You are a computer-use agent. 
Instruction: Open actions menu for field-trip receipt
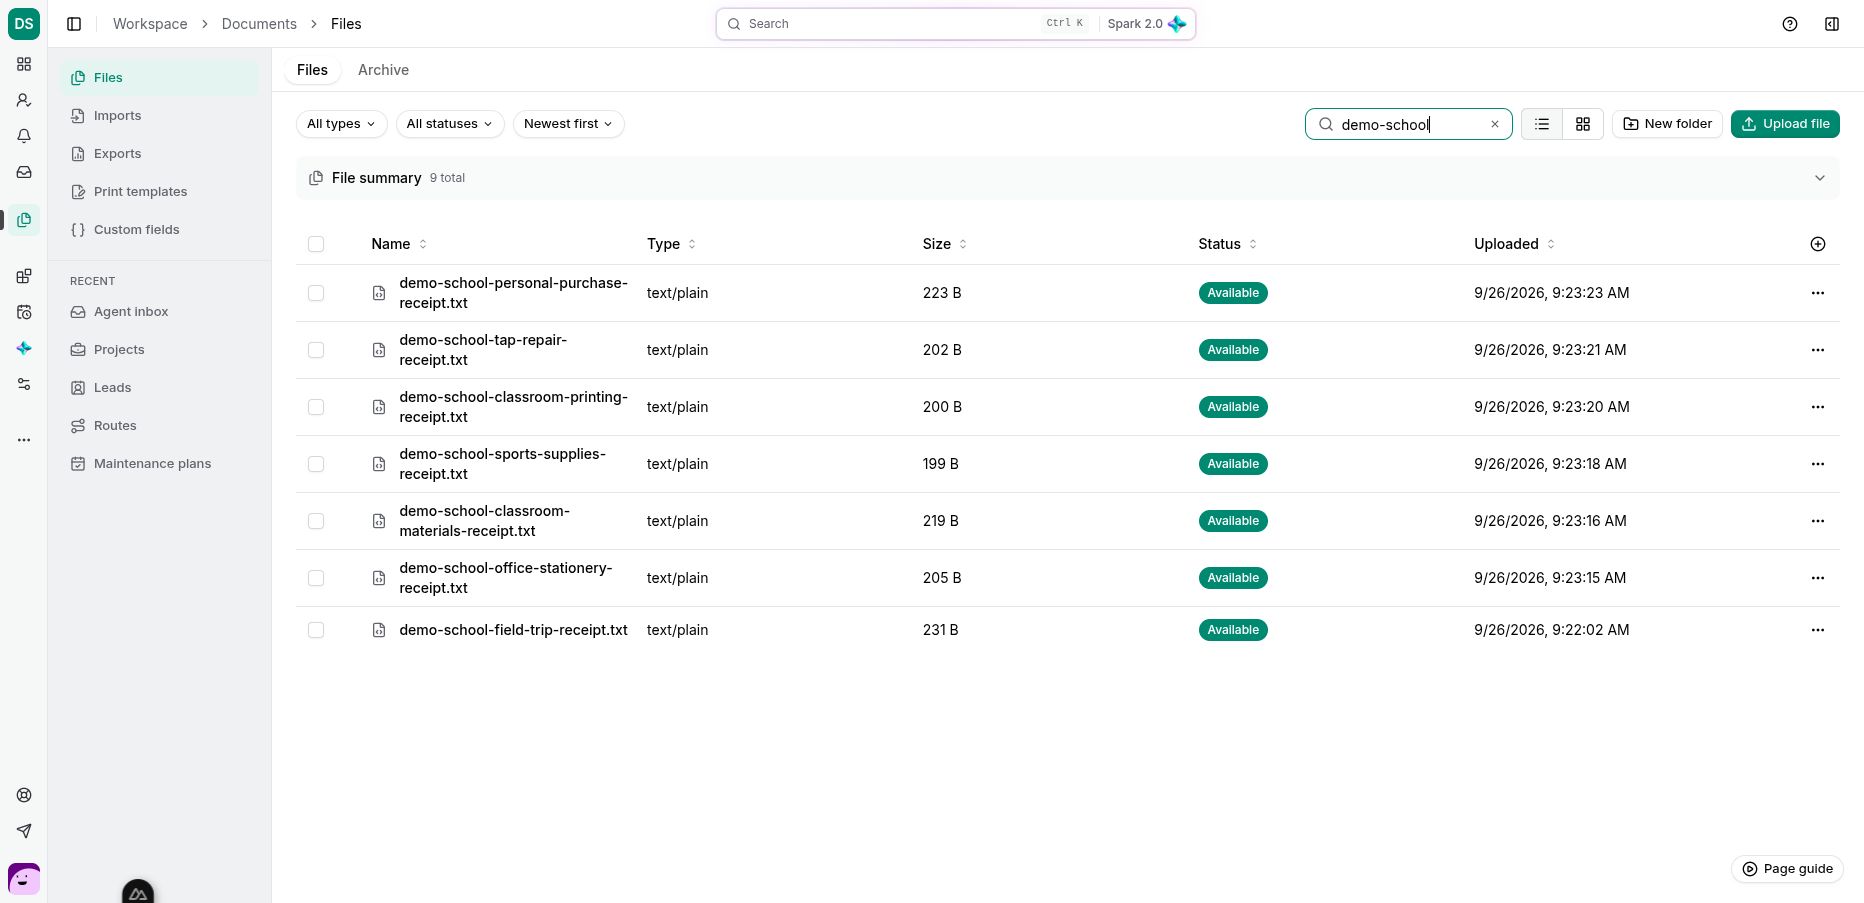[1818, 630]
